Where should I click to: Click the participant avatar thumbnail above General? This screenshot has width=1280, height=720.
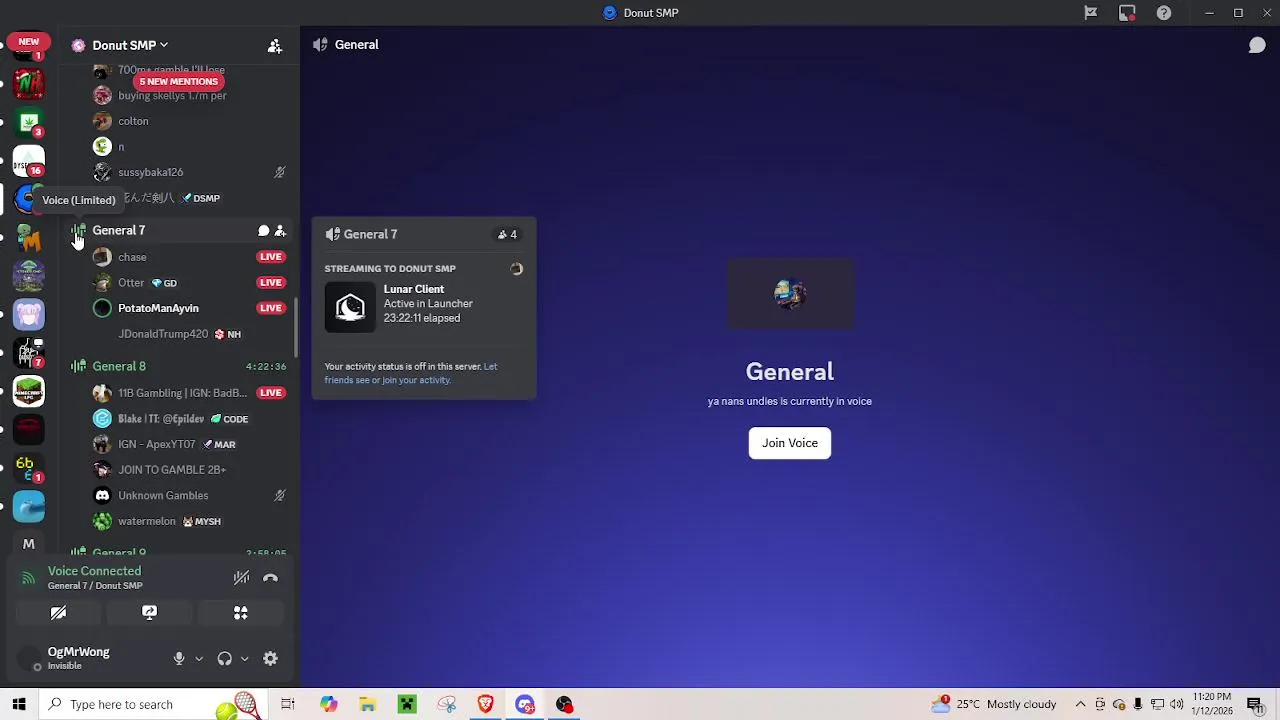coord(790,293)
